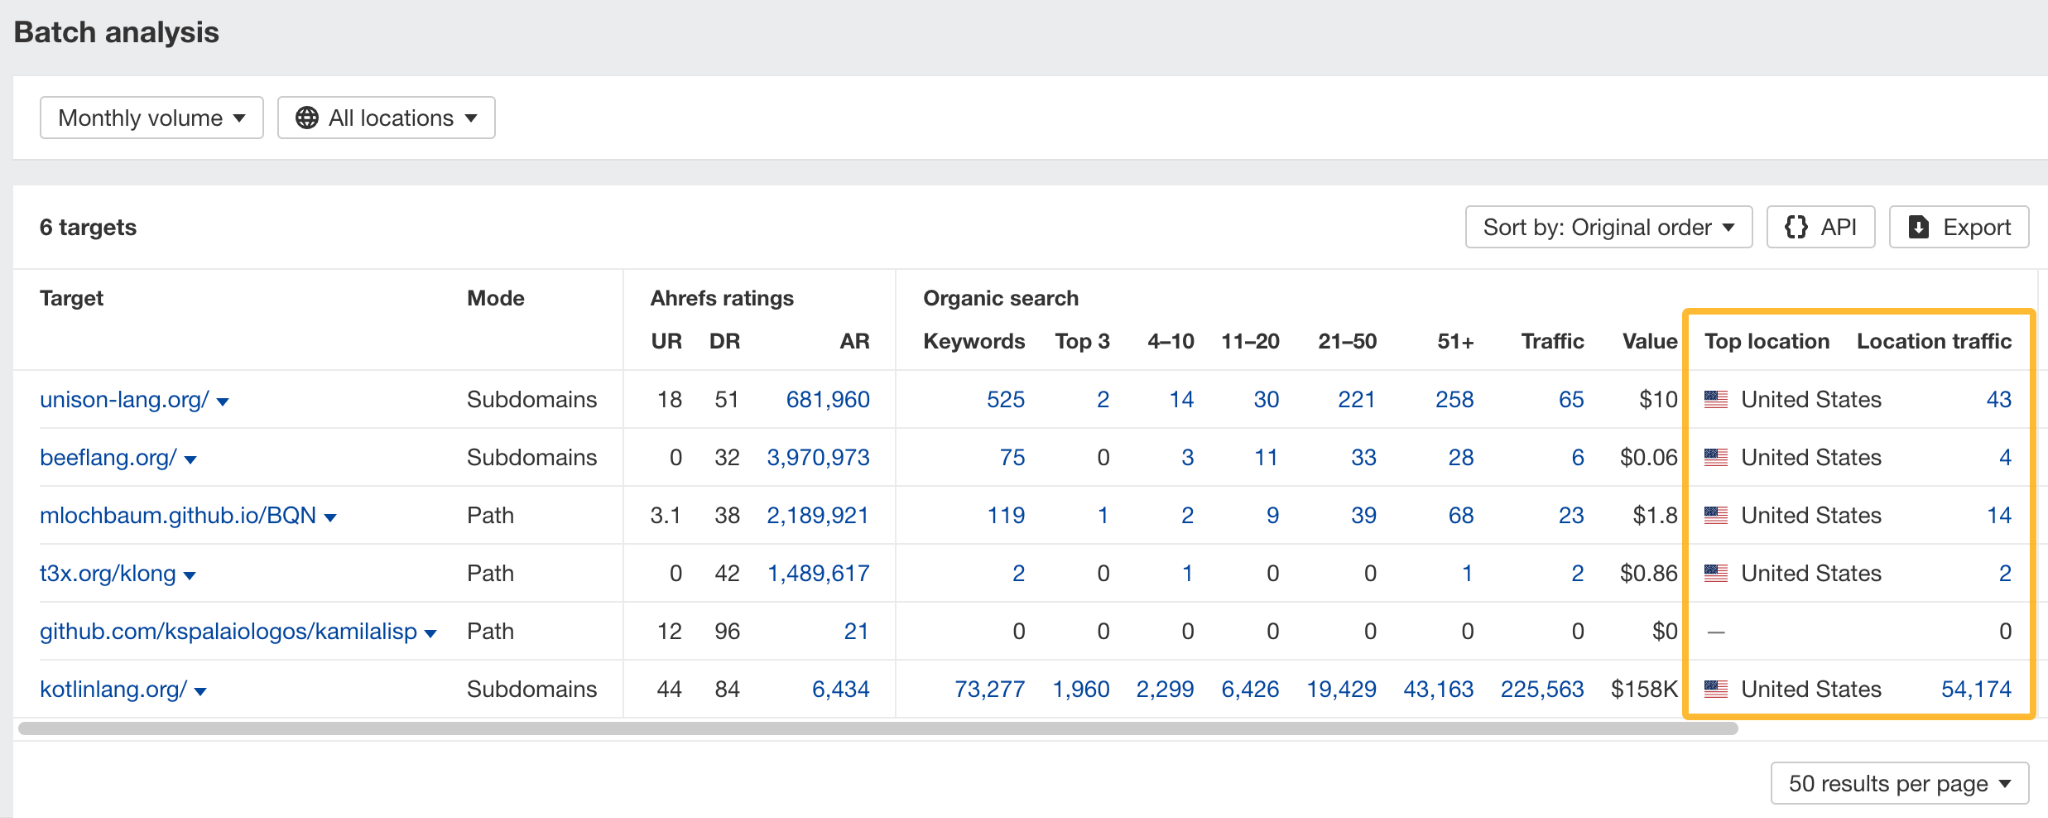Expand the caret next to kotlinlang.org/
This screenshot has height=818, width=2048.
[x=201, y=692]
